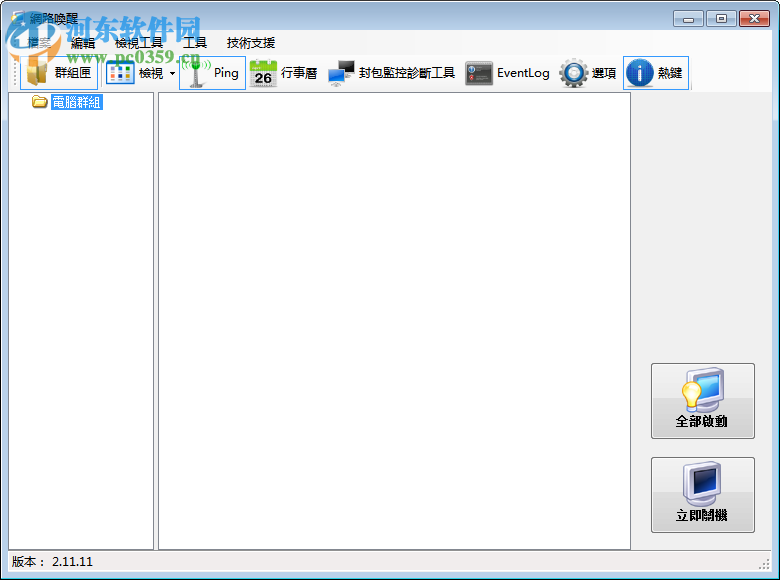This screenshot has height=580, width=780.
Task: Open 封包監控診斷工具 packet monitor
Action: pos(391,73)
